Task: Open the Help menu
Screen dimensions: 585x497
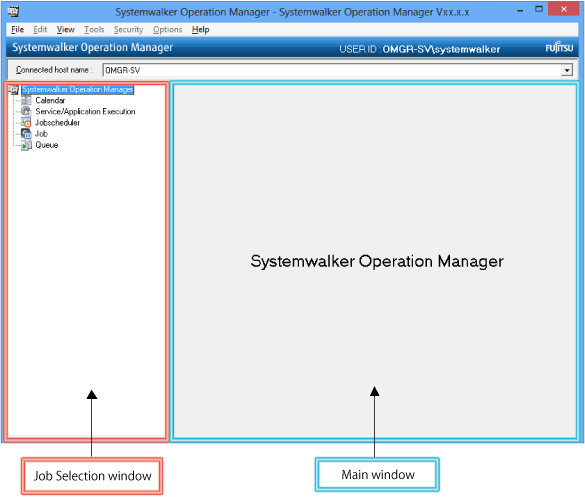Action: tap(200, 29)
